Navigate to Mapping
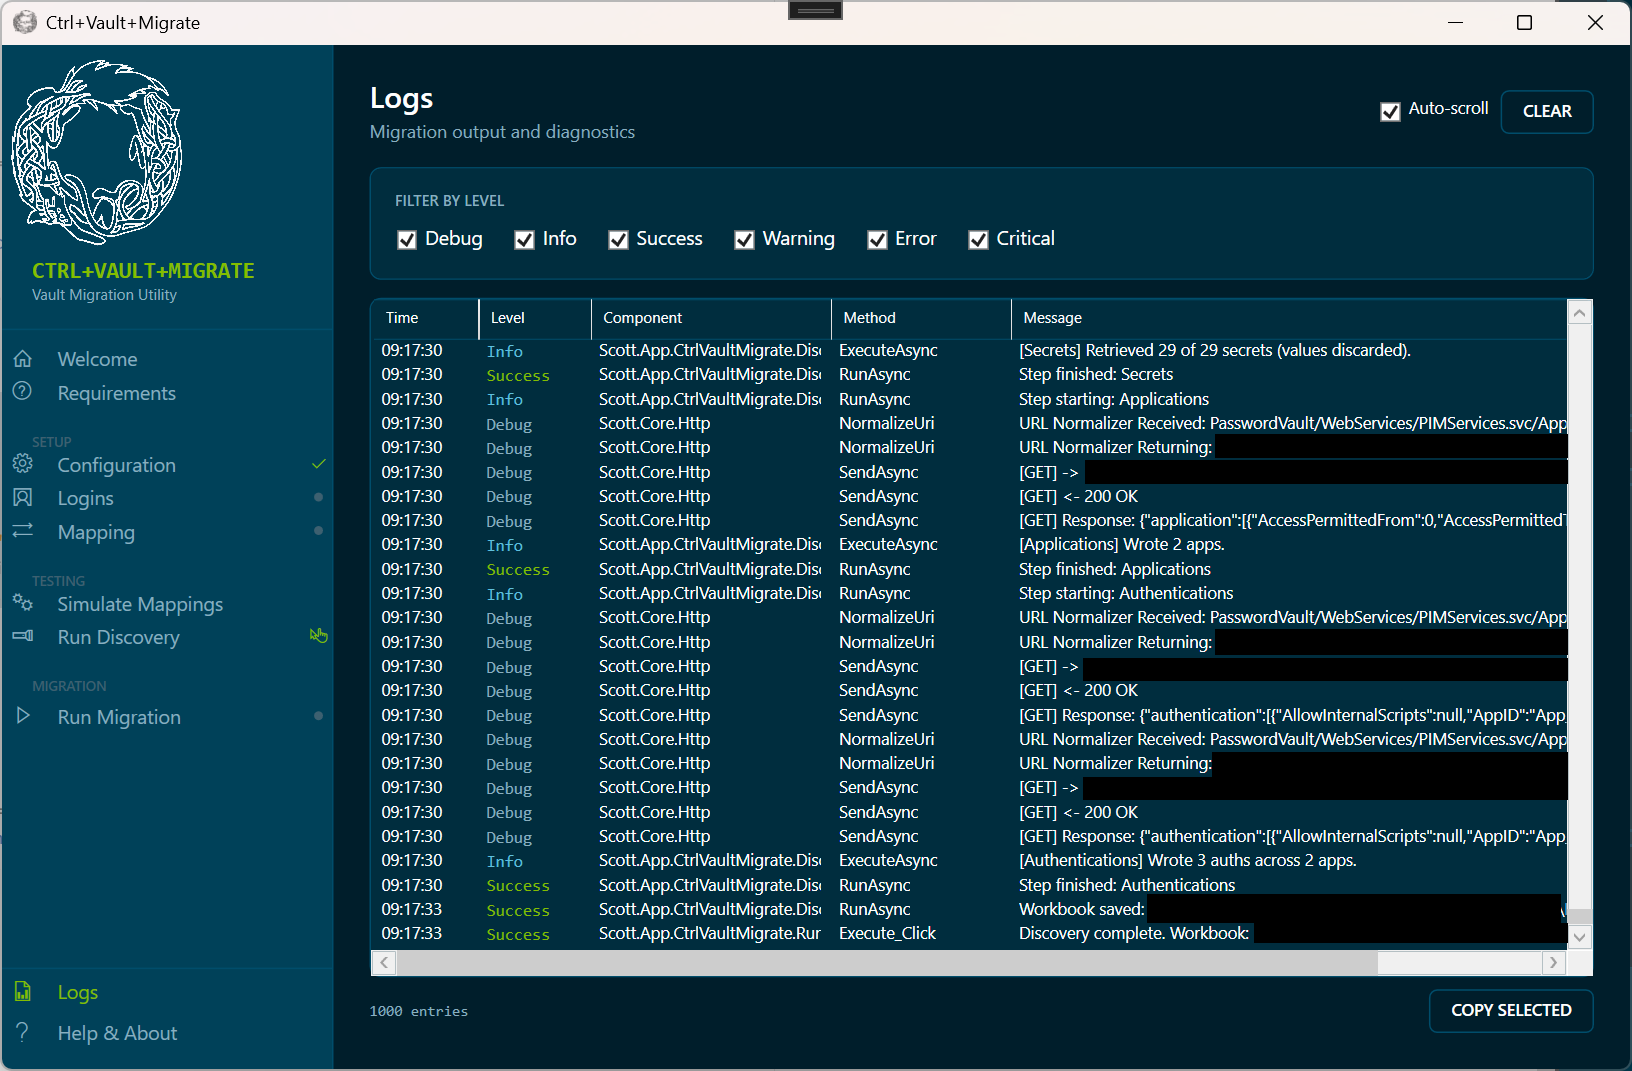1632x1071 pixels. point(96,532)
